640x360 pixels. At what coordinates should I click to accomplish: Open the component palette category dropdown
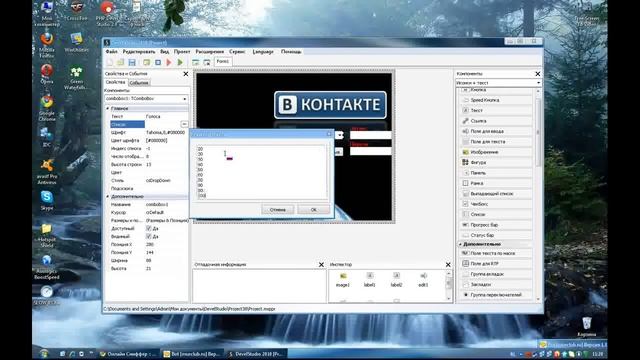pos(538,83)
